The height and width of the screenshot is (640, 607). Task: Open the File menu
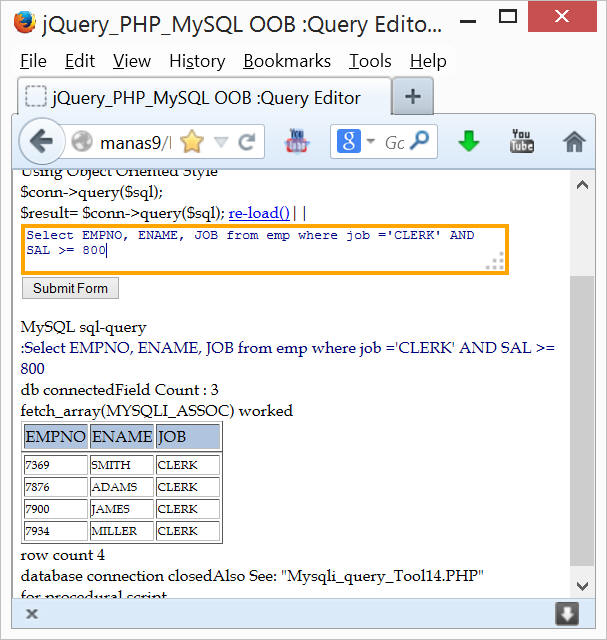33,61
